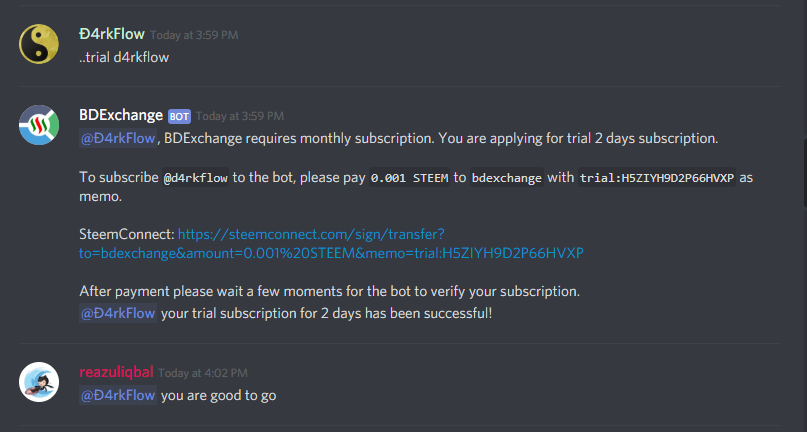
Task: Click the bdexchange account code snippet
Action: [x=506, y=178]
